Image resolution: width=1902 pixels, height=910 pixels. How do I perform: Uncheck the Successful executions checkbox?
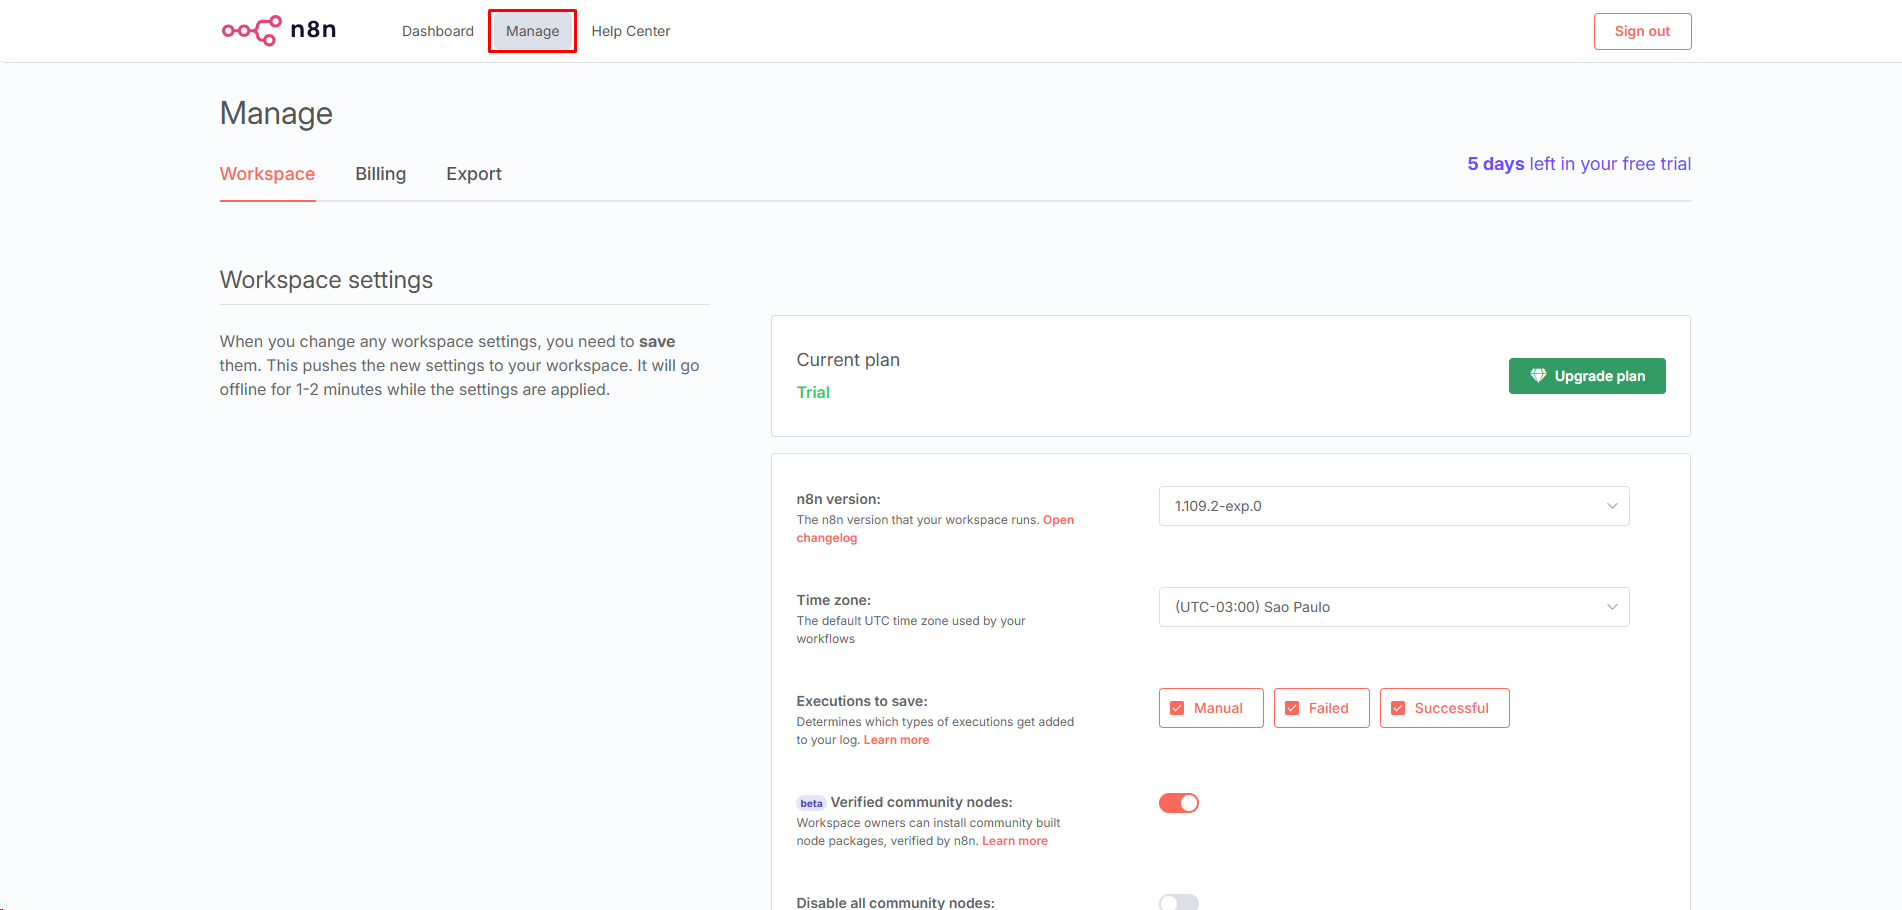point(1398,708)
